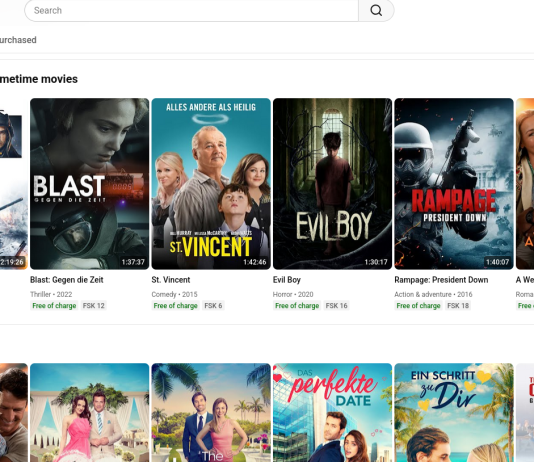This screenshot has height=462, width=534.
Task: Click the FSK 18 badge under Rampage
Action: (458, 306)
